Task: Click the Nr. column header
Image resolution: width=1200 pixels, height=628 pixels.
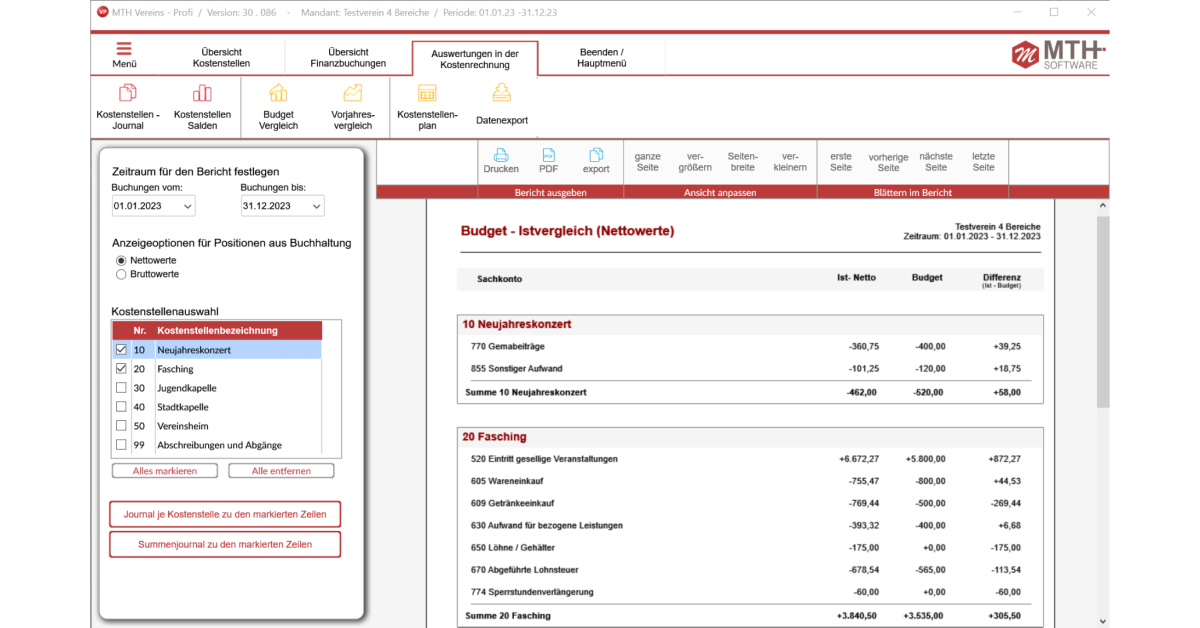Action: coord(140,331)
